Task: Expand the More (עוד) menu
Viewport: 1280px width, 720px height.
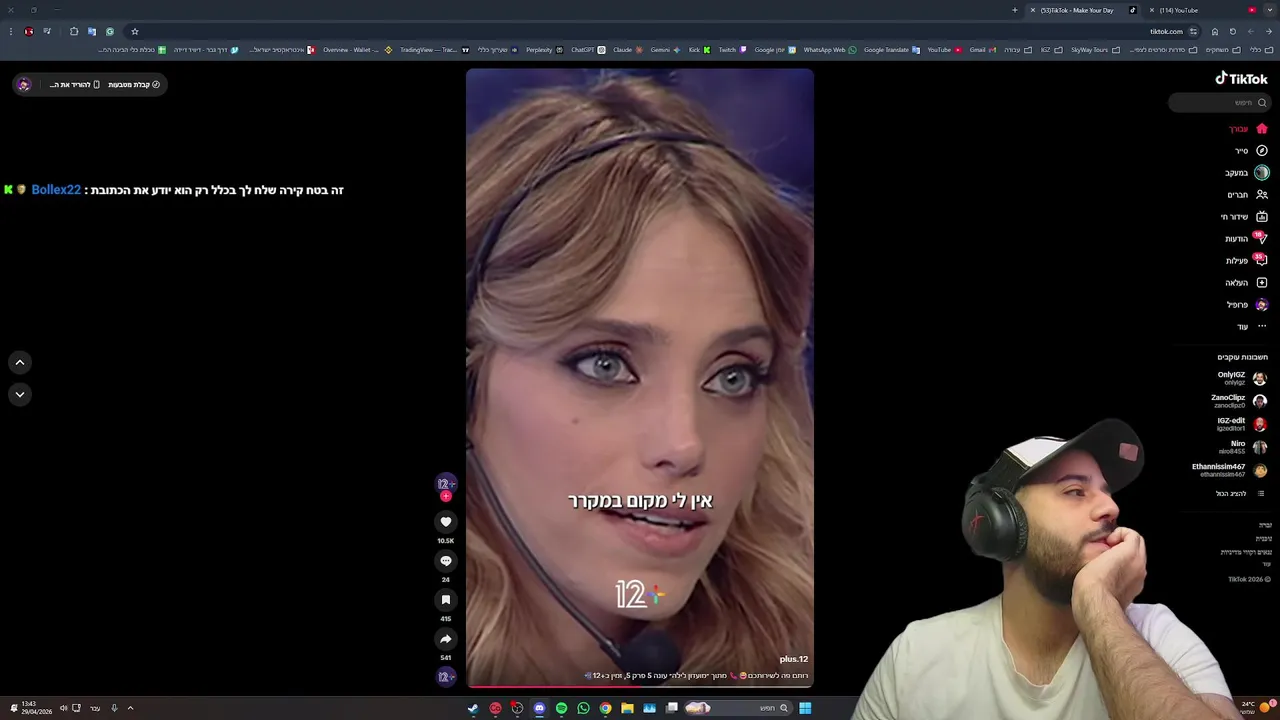Action: click(1251, 327)
